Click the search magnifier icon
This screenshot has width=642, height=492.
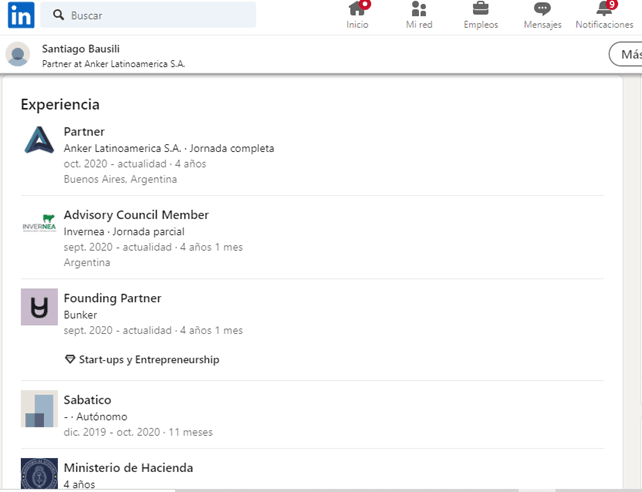point(59,15)
